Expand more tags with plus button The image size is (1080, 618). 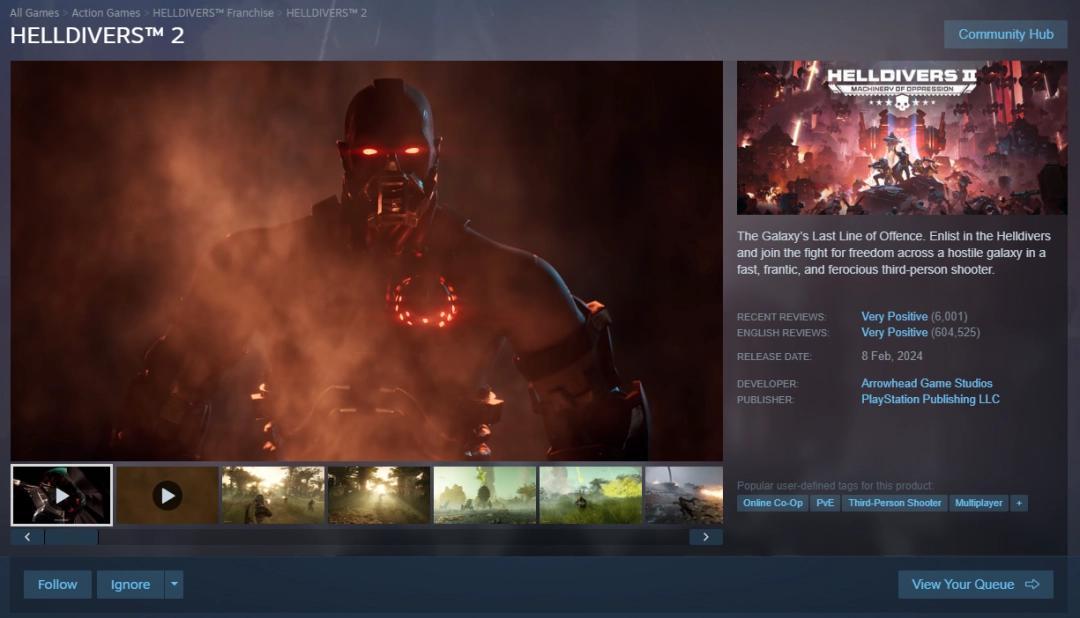[x=1019, y=503]
